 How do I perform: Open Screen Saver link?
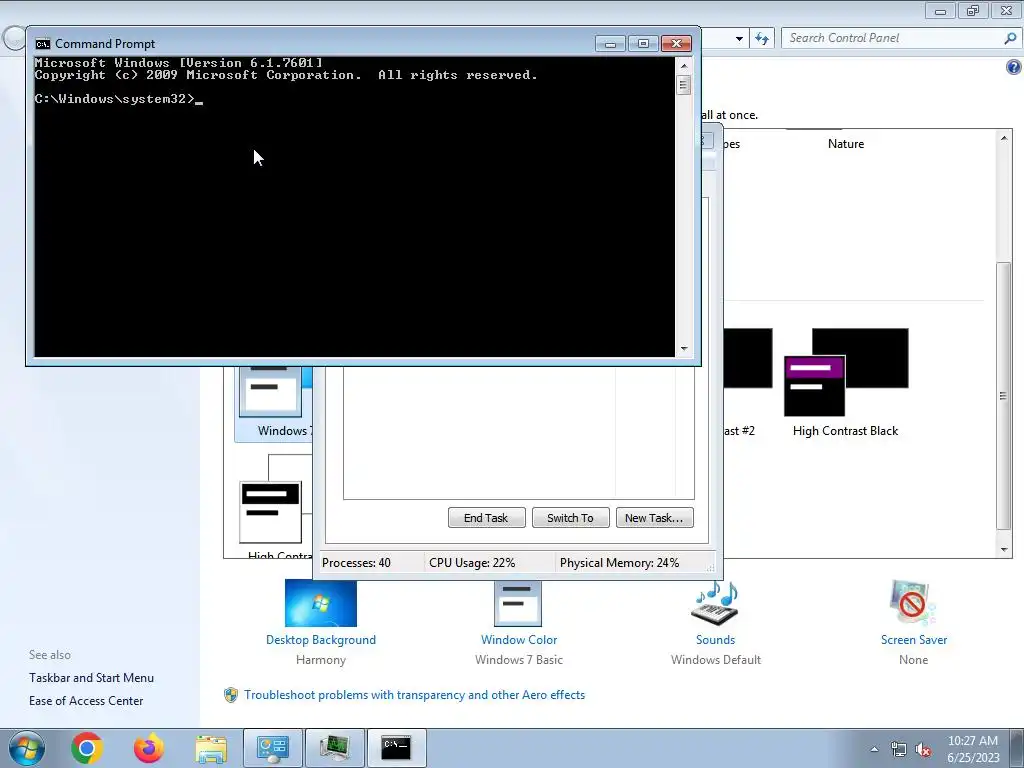coord(914,640)
